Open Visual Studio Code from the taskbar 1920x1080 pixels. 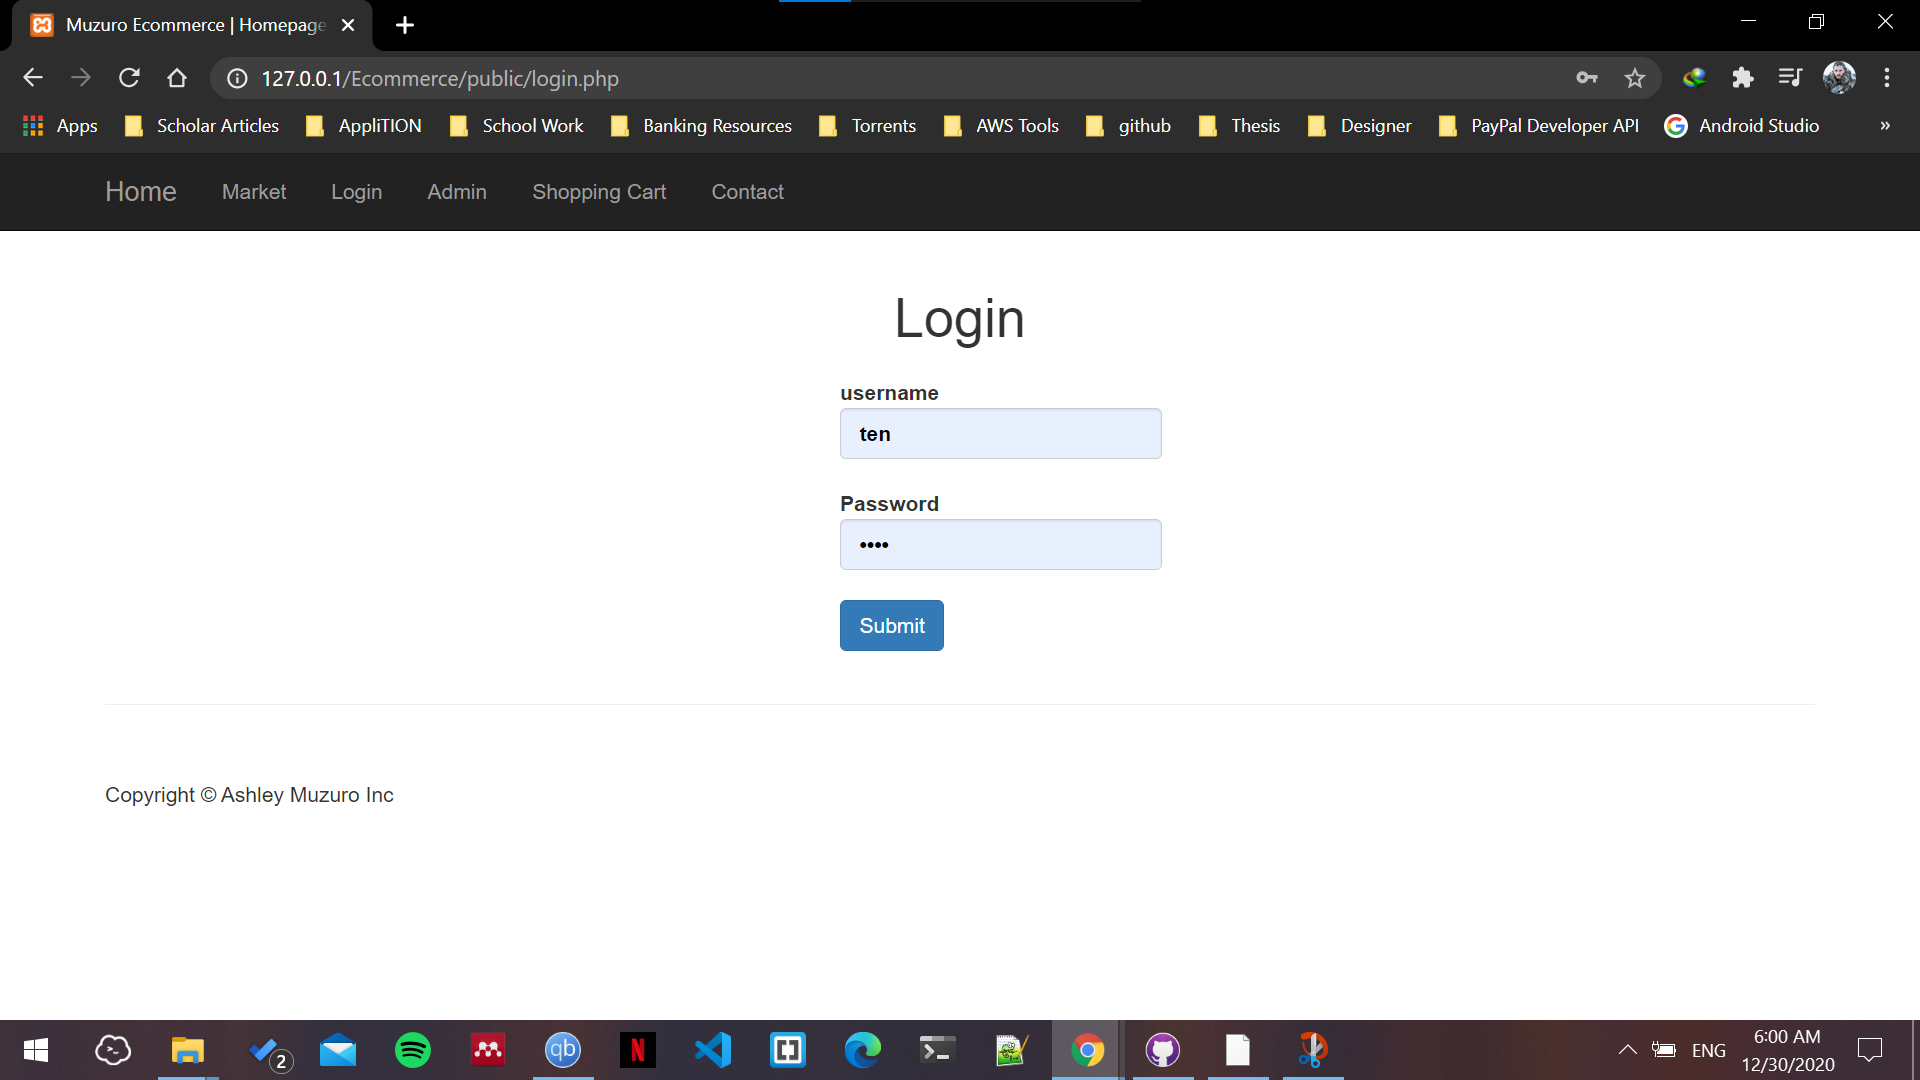(x=713, y=1050)
